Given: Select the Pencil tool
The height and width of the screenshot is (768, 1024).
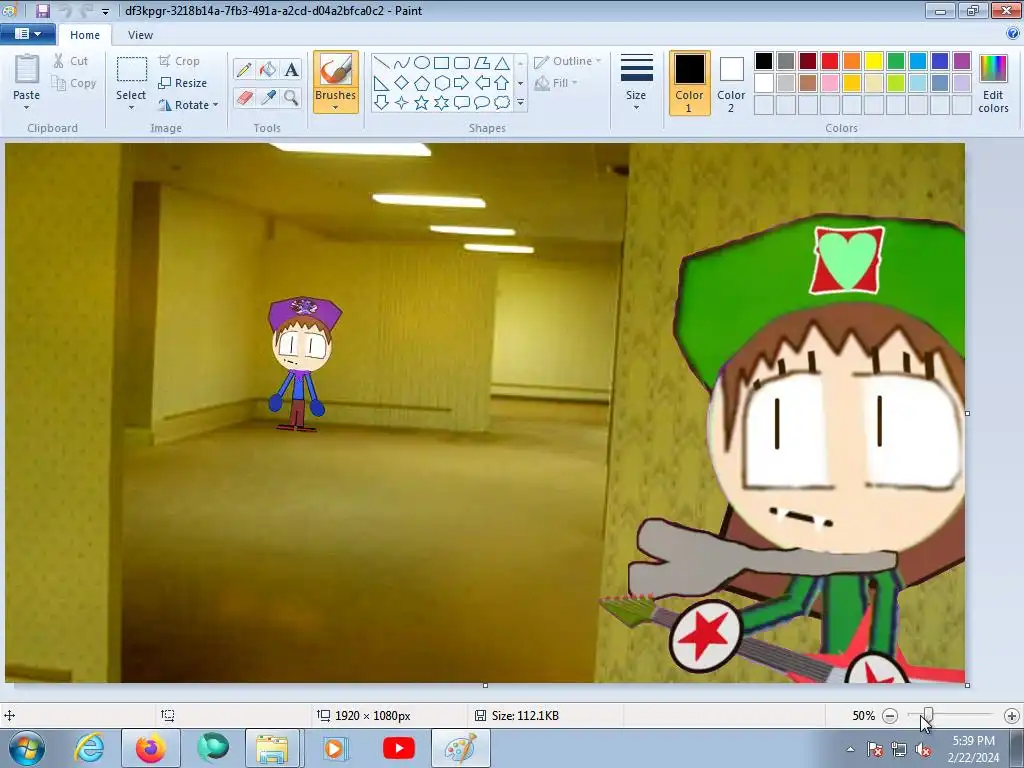Looking at the screenshot, I should click(x=244, y=70).
